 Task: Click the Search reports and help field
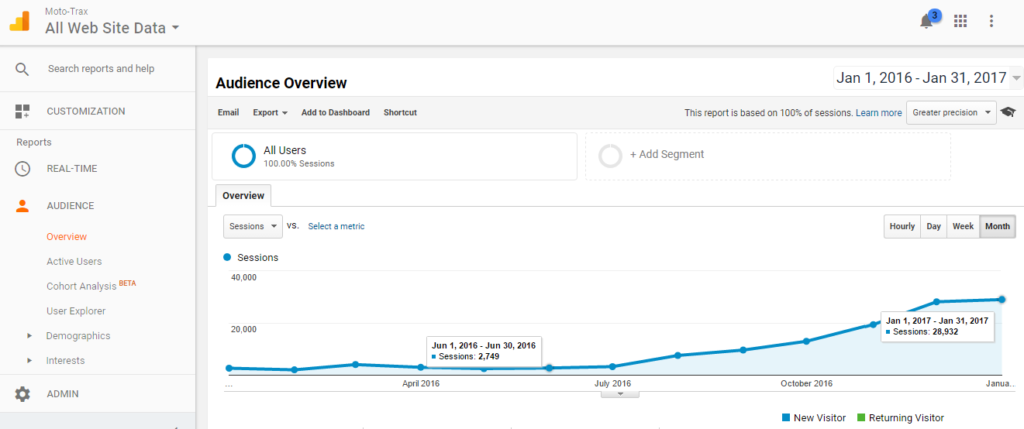click(101, 69)
